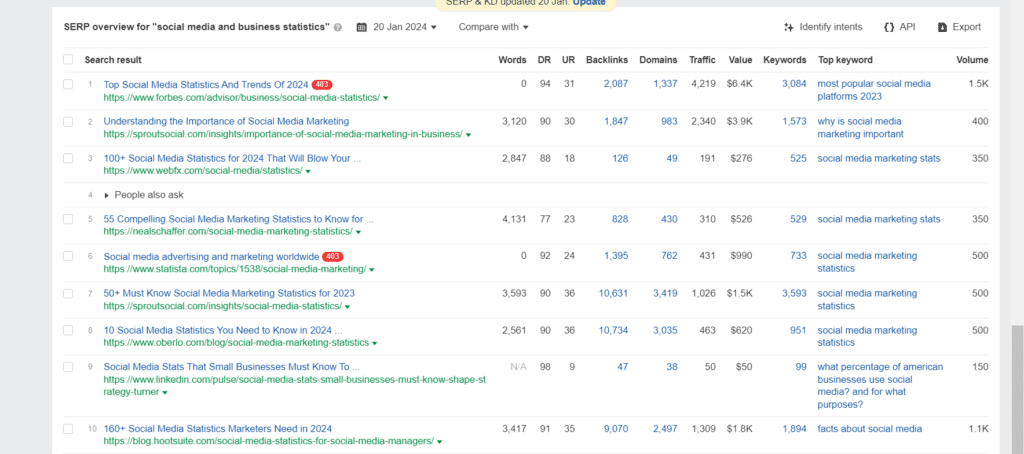Open the dropdown arrow after the statista.com URL
Screen dimensions: 1024x454
point(371,270)
